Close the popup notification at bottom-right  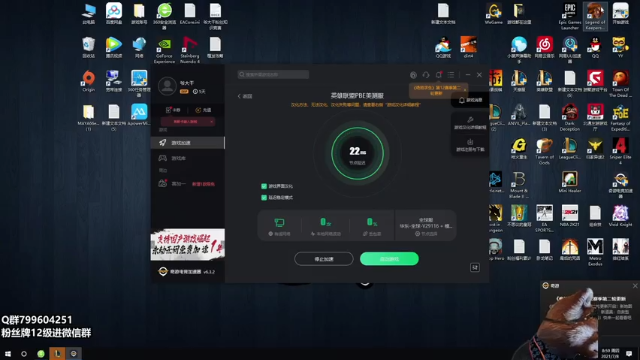point(635,286)
